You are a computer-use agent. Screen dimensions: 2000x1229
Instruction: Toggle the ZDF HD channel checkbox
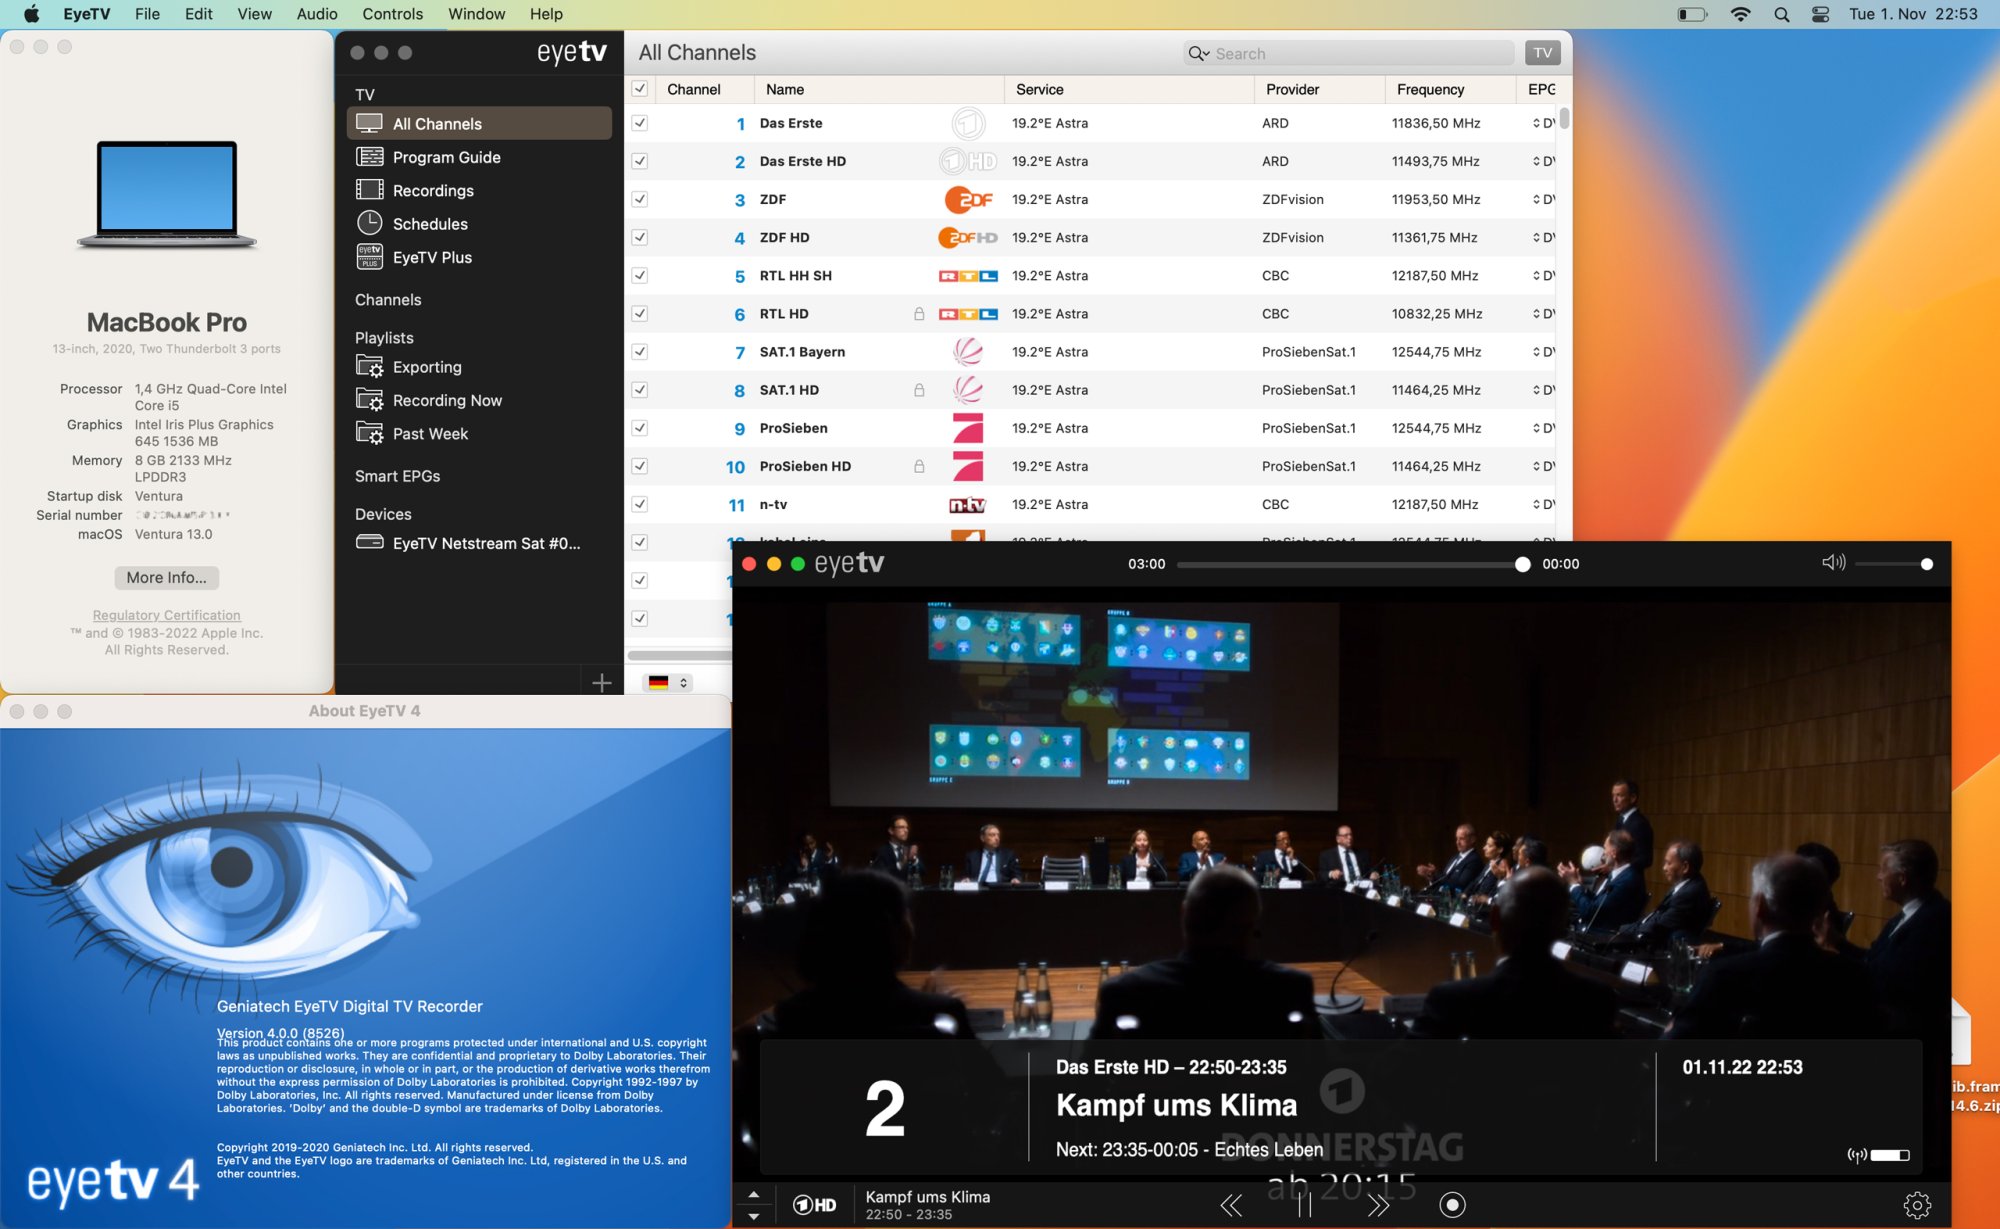(x=640, y=237)
